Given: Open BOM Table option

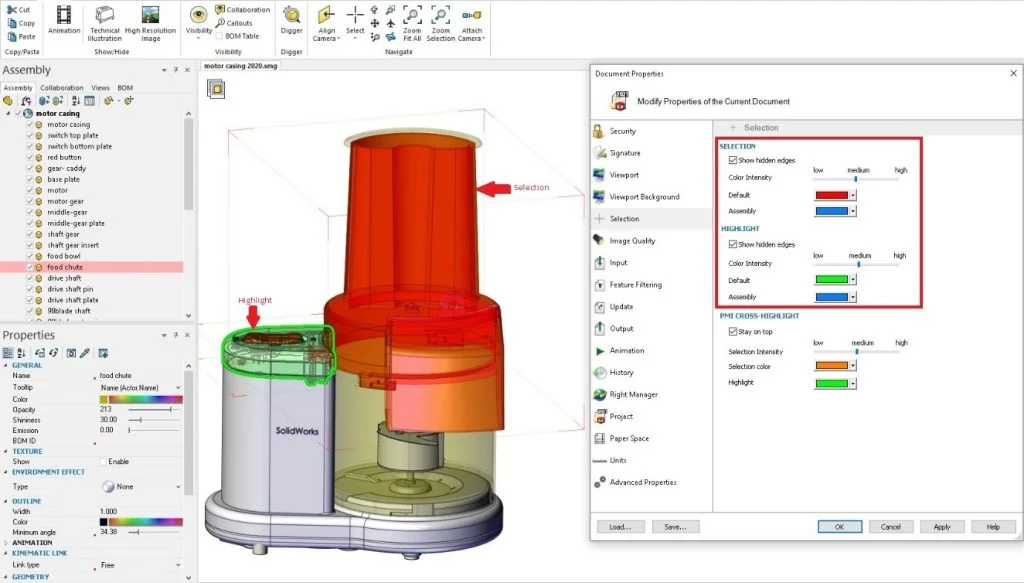Looking at the screenshot, I should (x=237, y=36).
